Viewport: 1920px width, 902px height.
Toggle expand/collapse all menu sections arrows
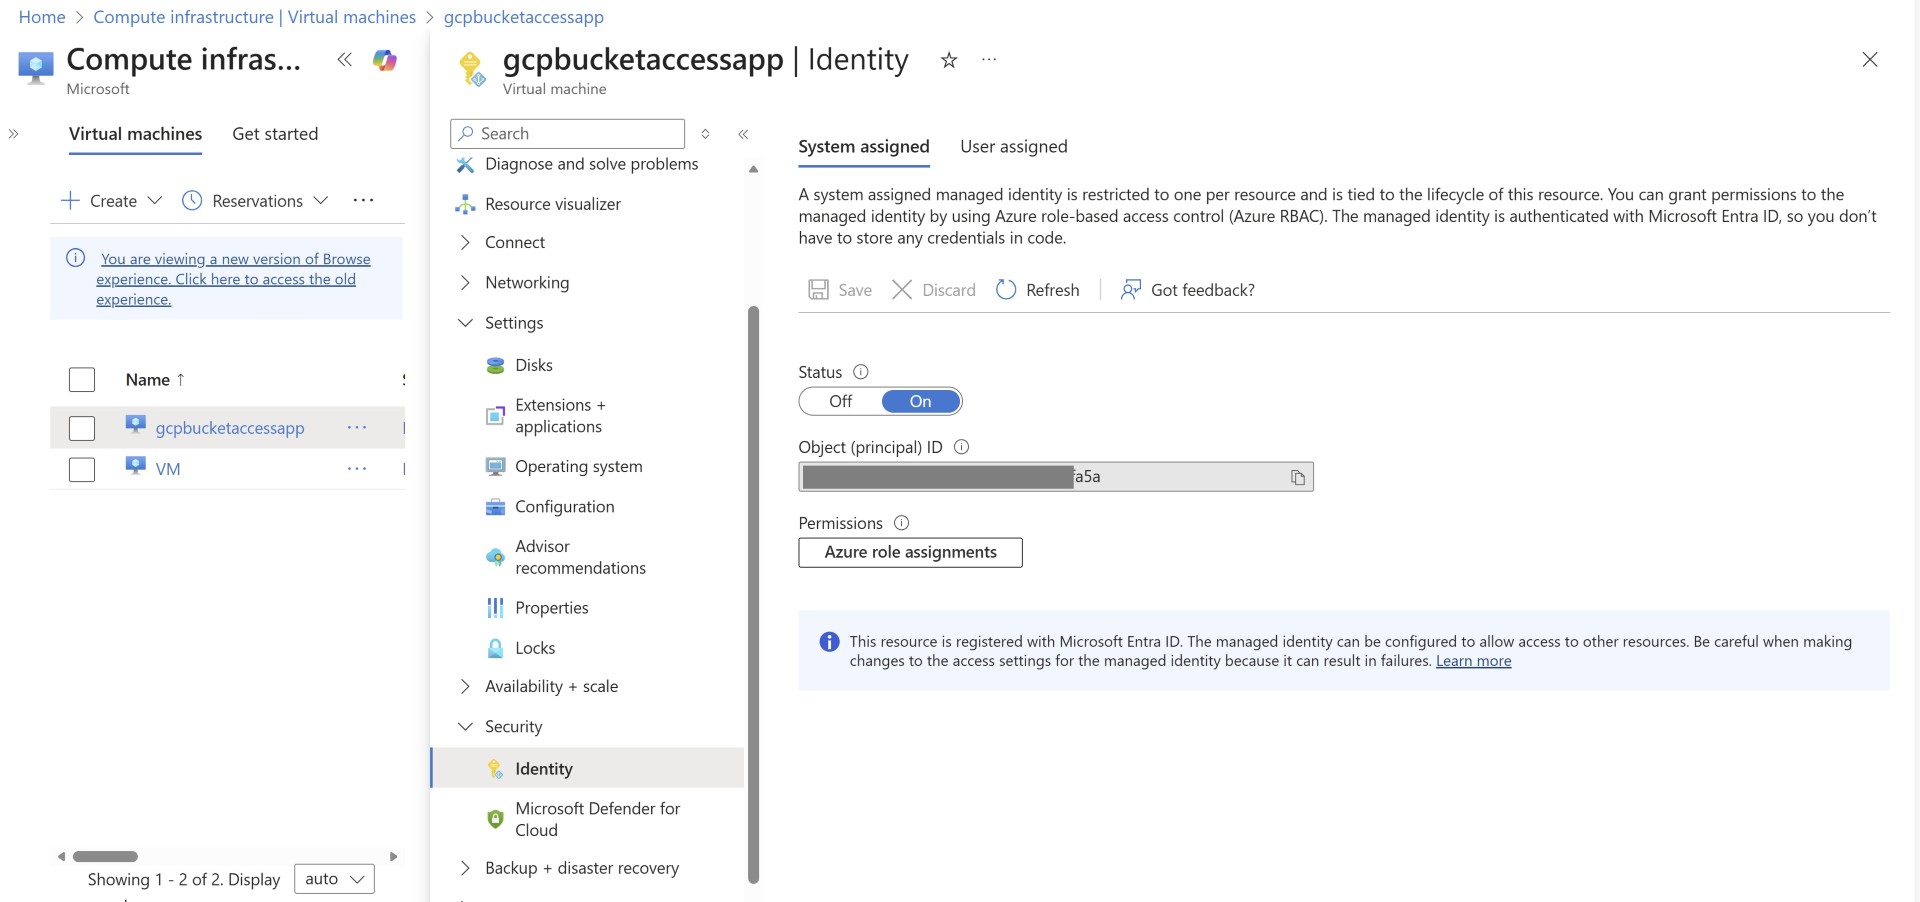coord(705,134)
